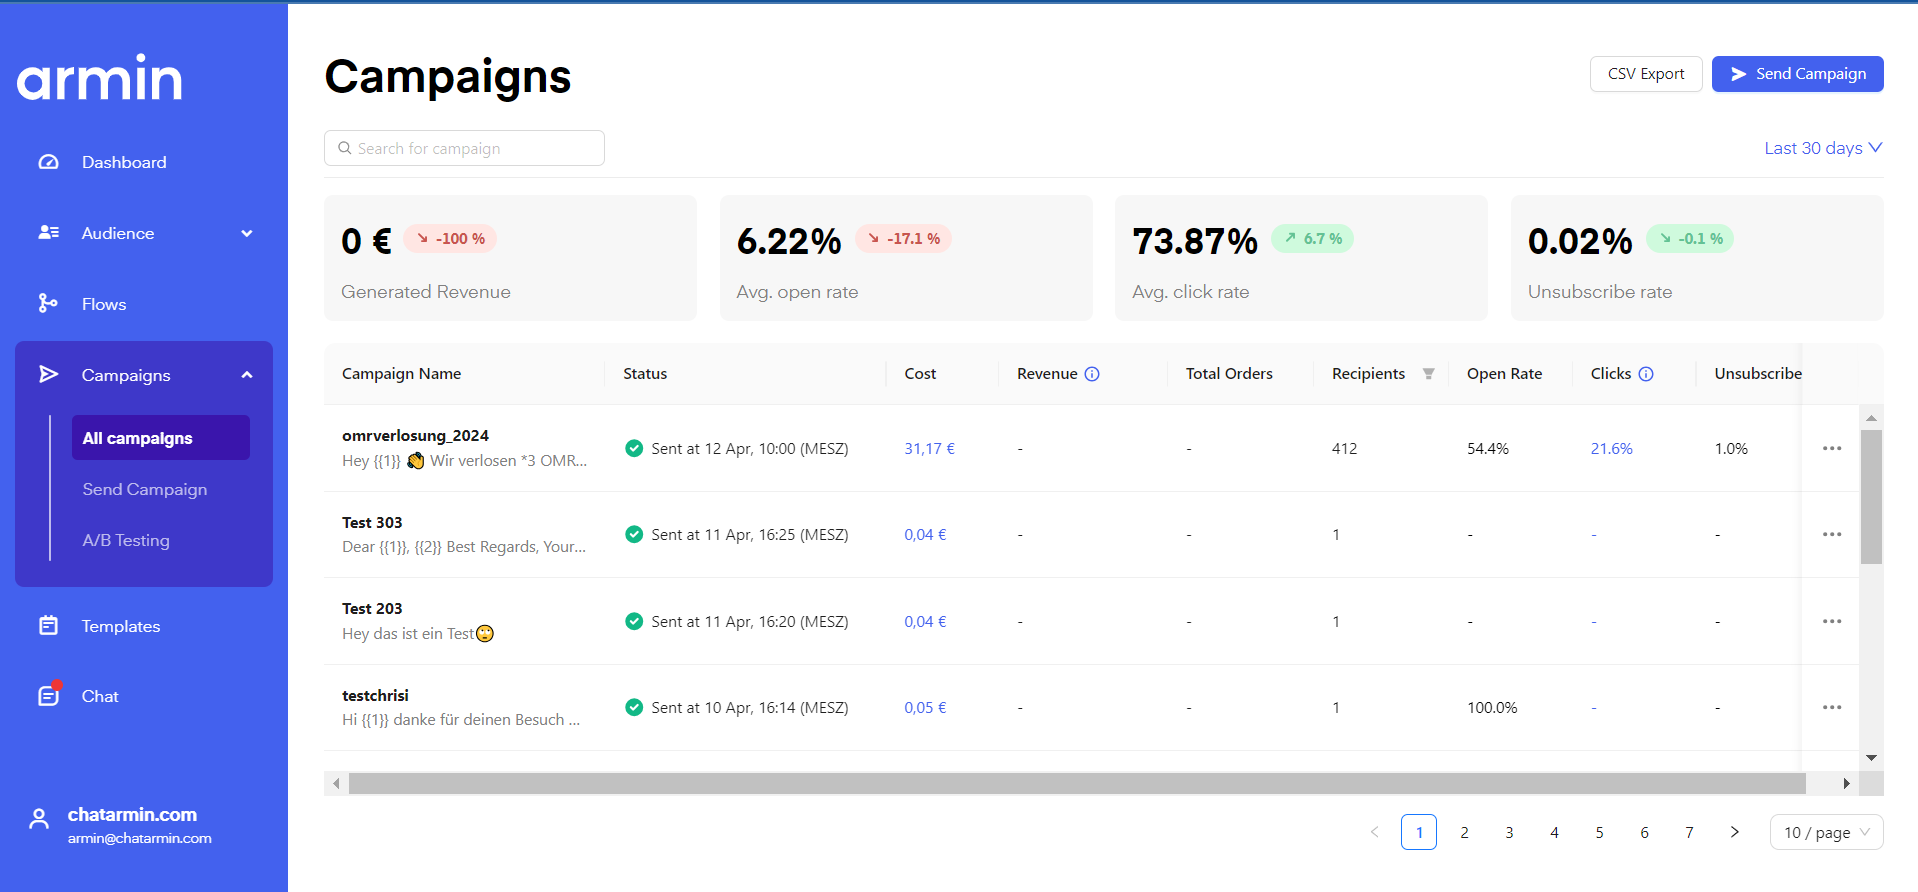Change the 10 / page size dropdown

pos(1825,832)
